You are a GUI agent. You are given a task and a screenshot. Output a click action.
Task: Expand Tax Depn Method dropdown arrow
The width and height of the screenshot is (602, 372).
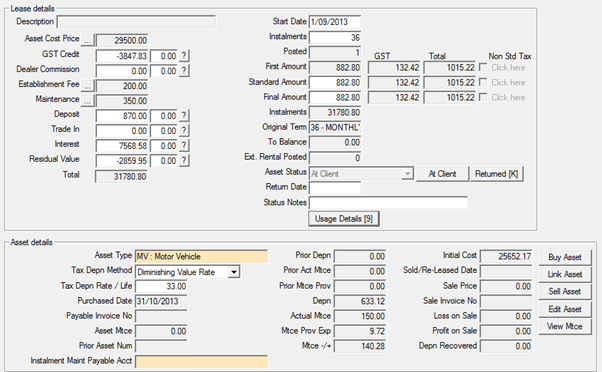[233, 272]
